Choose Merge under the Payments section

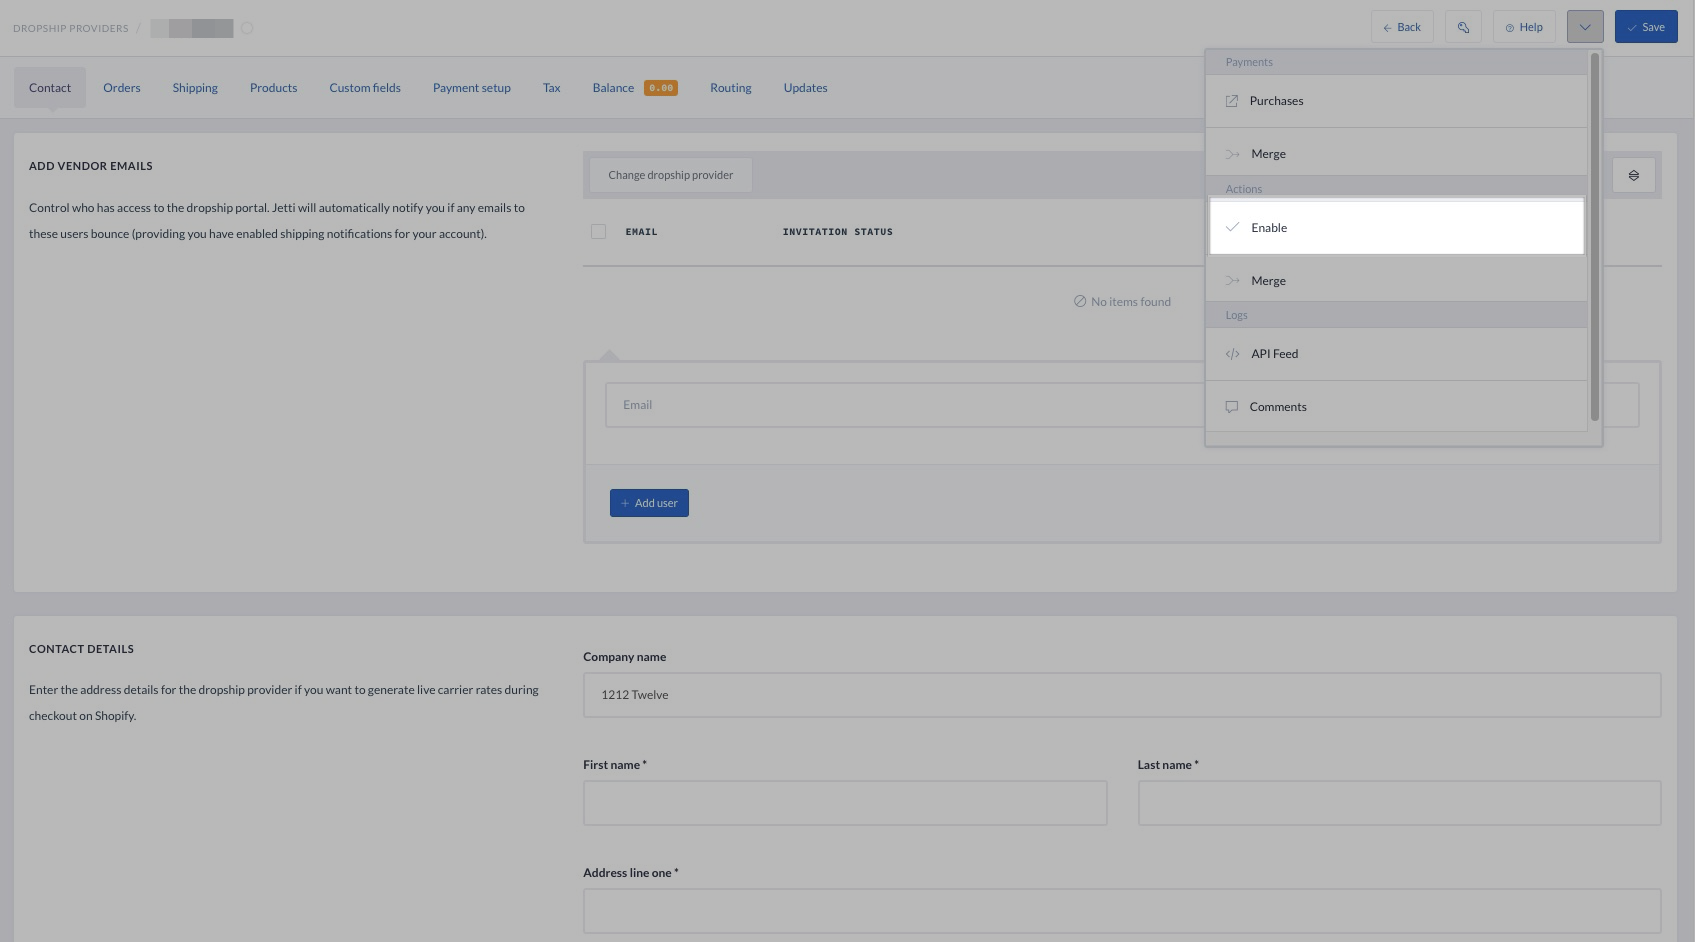click(1396, 154)
